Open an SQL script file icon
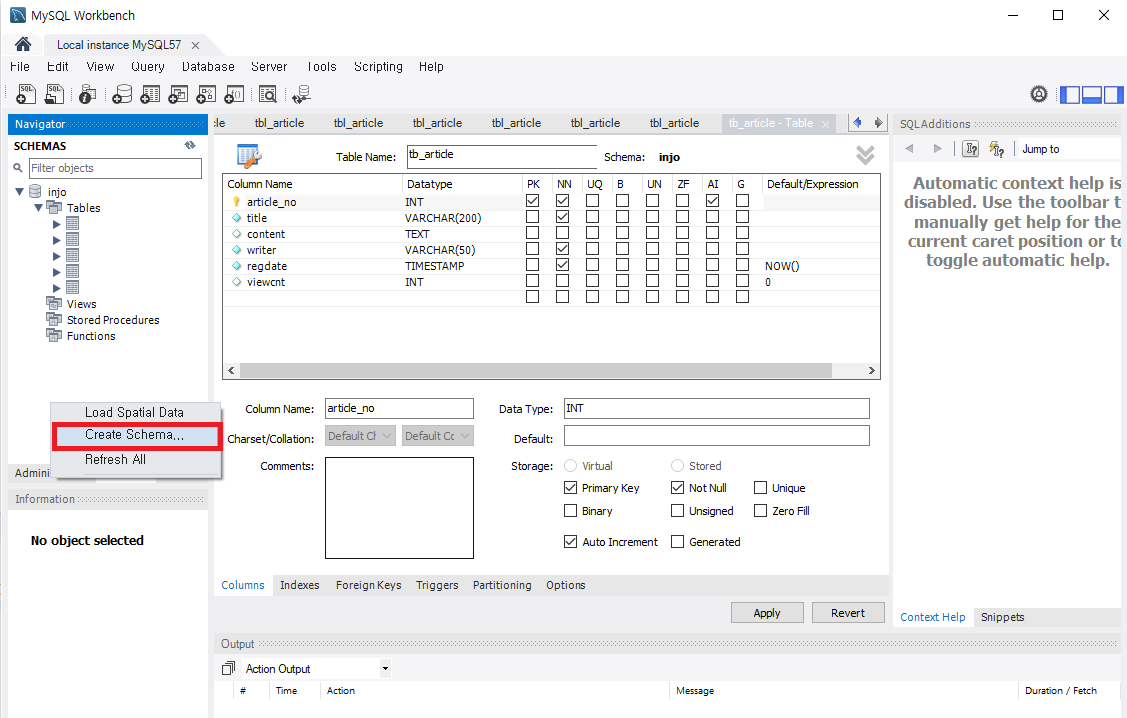Image resolution: width=1127 pixels, height=718 pixels. [x=54, y=94]
